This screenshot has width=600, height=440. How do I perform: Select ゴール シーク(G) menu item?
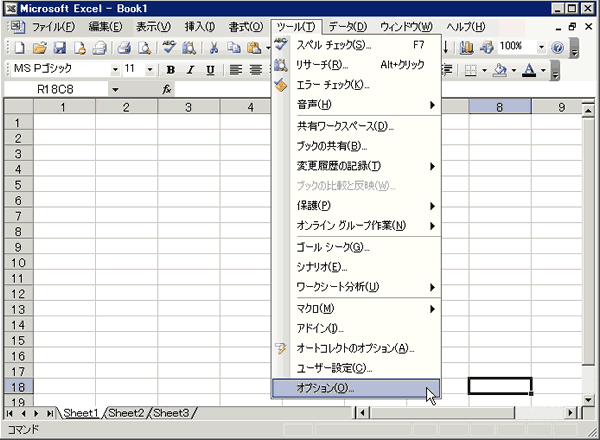[356, 248]
